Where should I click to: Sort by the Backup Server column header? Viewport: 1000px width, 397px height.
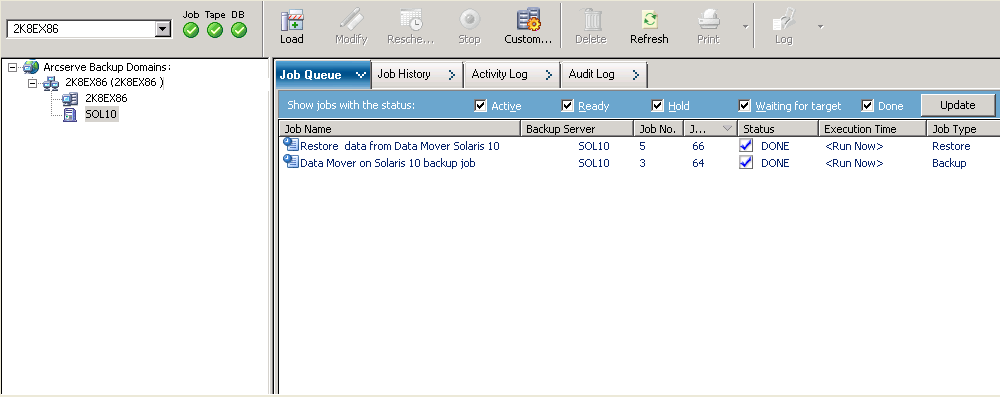click(x=577, y=129)
